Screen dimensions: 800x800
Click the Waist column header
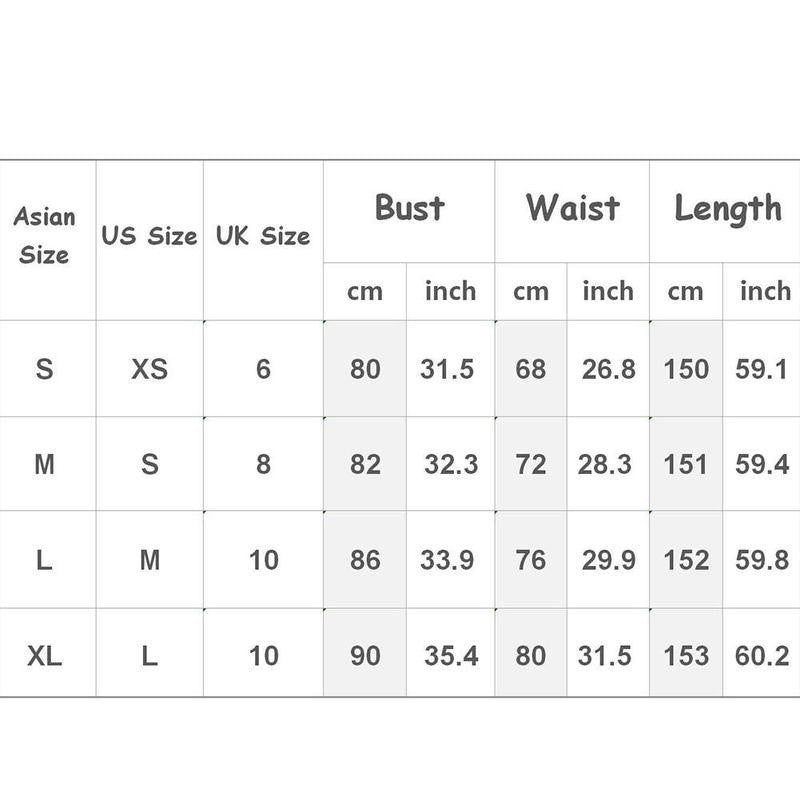tap(572, 212)
